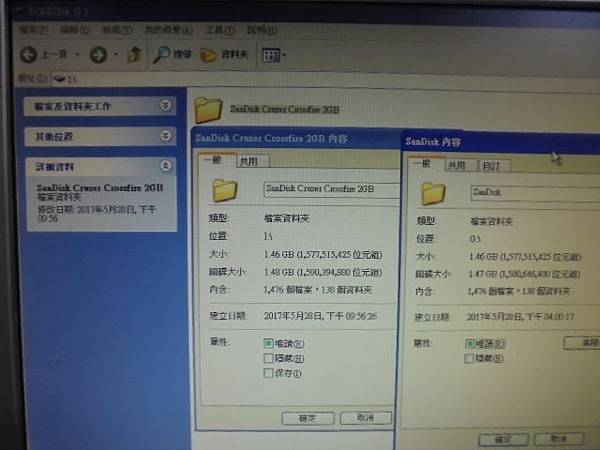Click 確定 in Cruzer Crossfire properties dialog

click(308, 418)
